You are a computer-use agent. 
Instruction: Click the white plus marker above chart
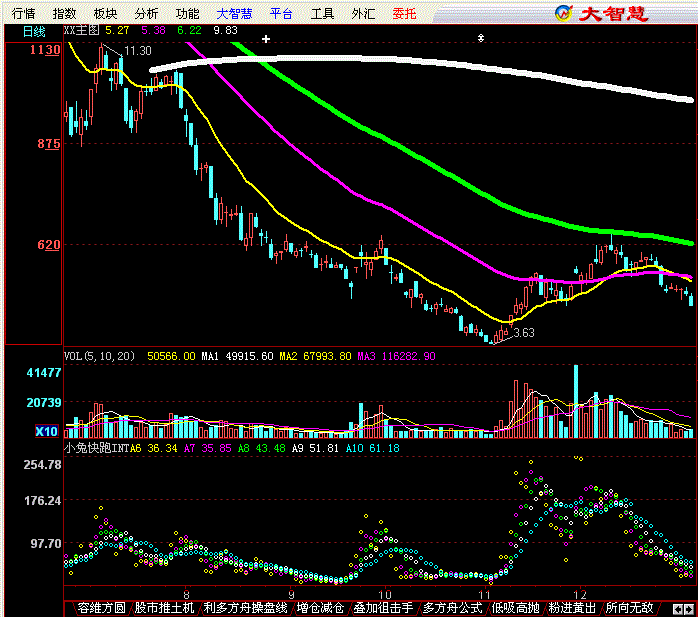pyautogui.click(x=266, y=39)
